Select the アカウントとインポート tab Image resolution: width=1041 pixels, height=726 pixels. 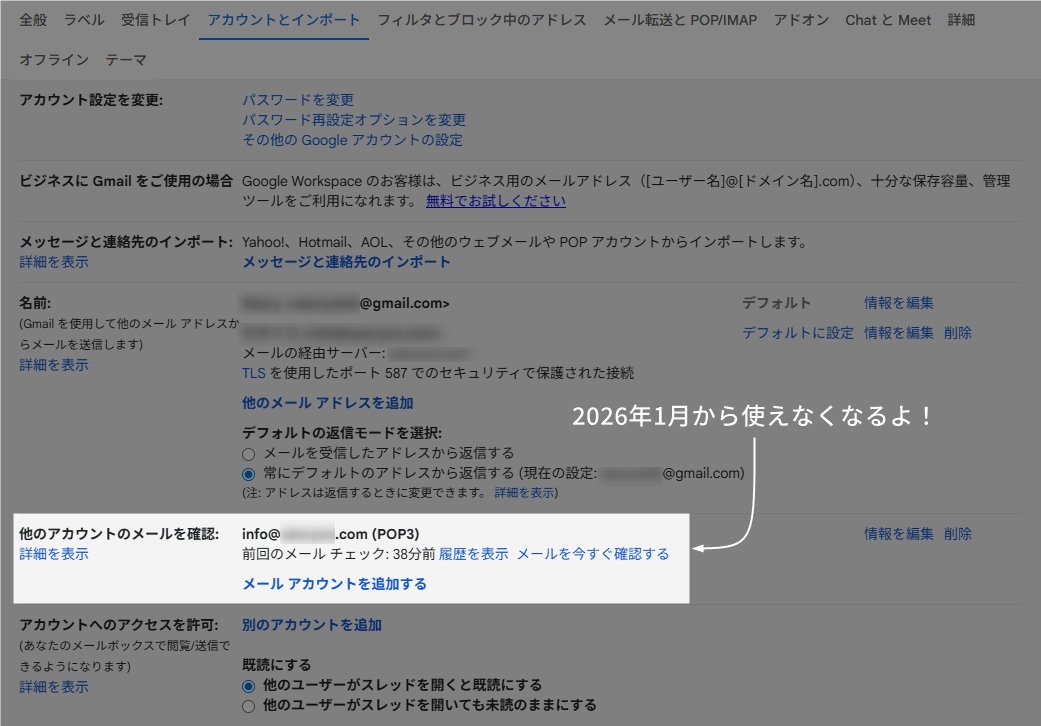click(x=283, y=20)
